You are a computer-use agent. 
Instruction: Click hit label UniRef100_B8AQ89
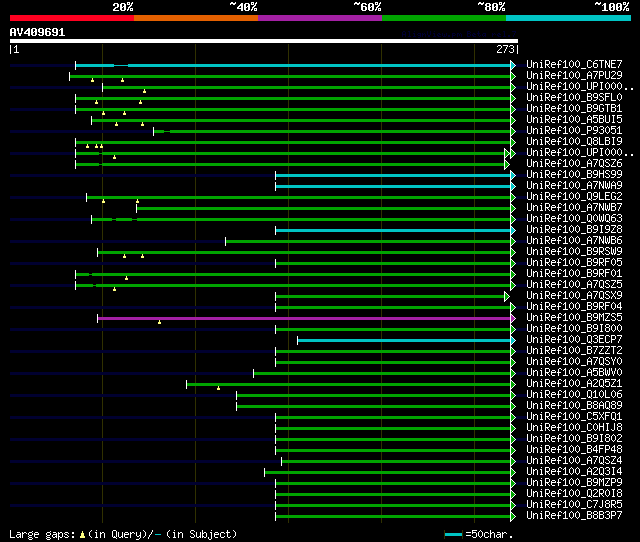pyautogui.click(x=574, y=406)
